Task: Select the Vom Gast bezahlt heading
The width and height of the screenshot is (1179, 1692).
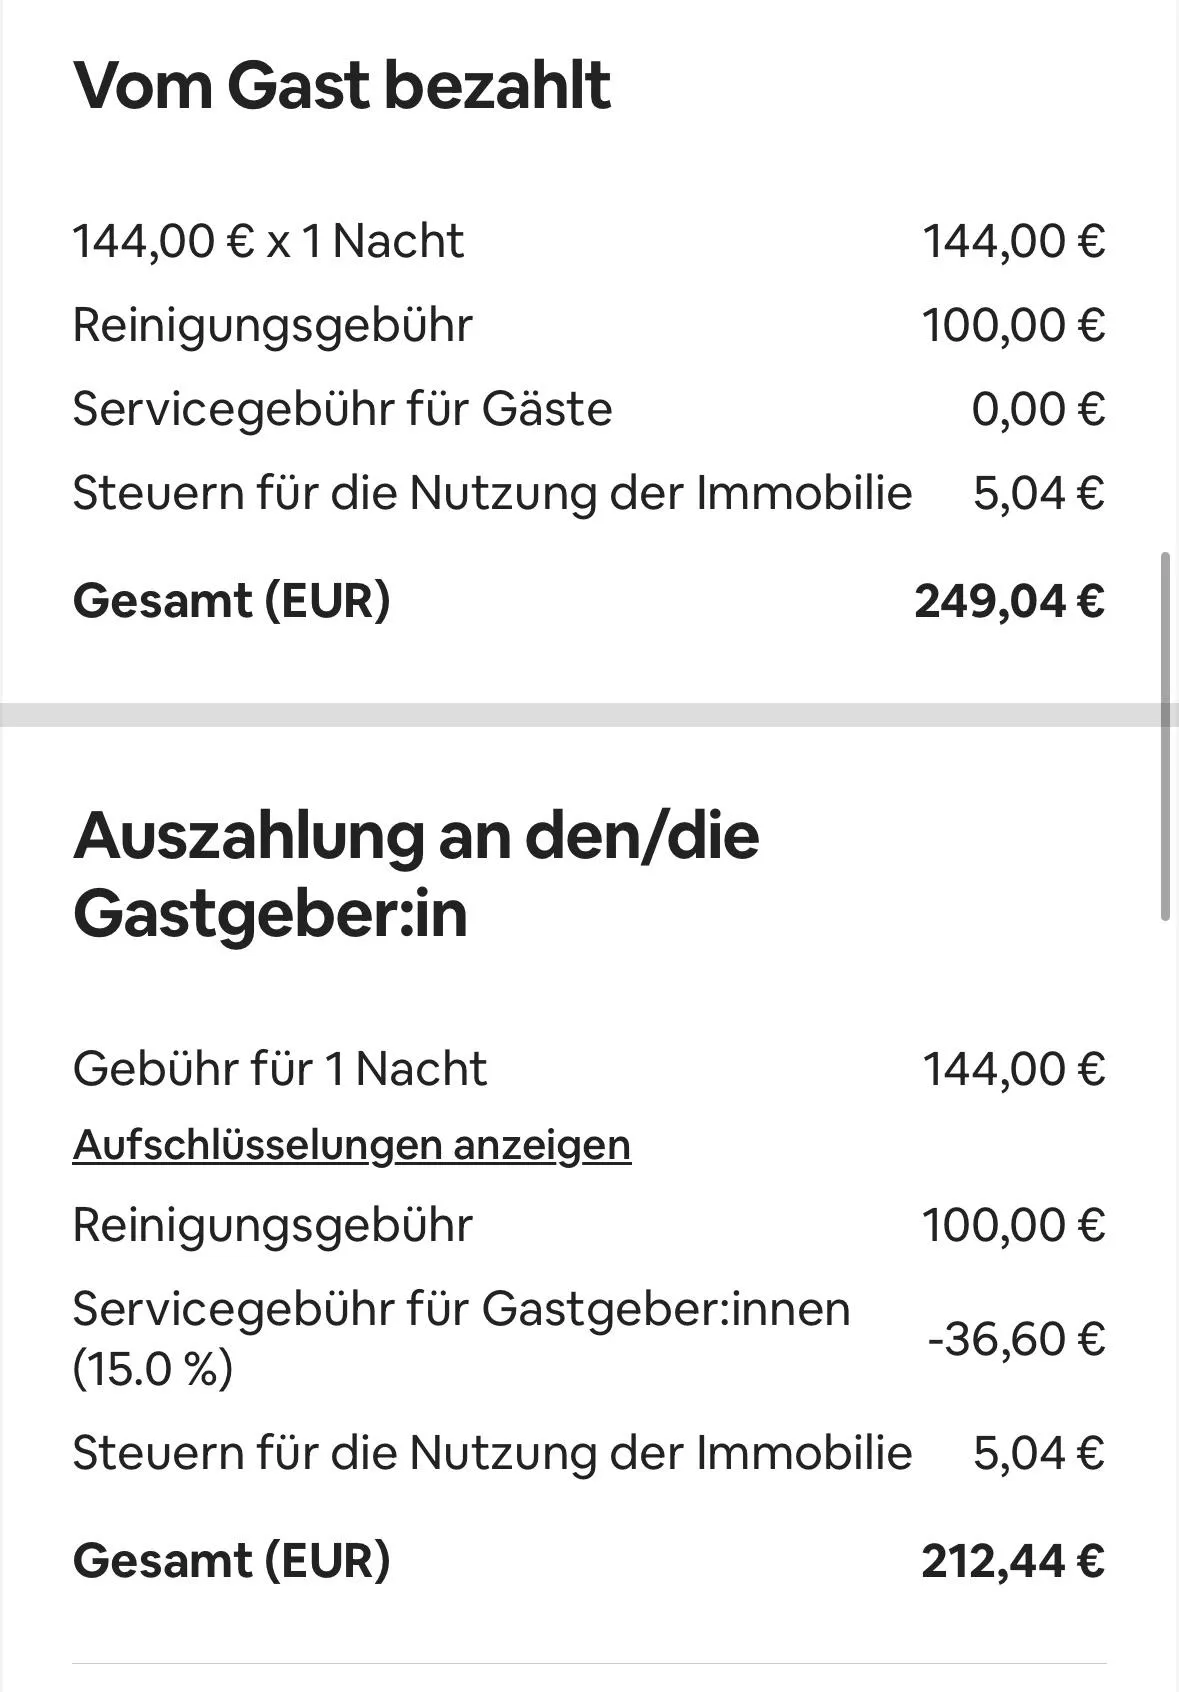Action: (x=342, y=85)
